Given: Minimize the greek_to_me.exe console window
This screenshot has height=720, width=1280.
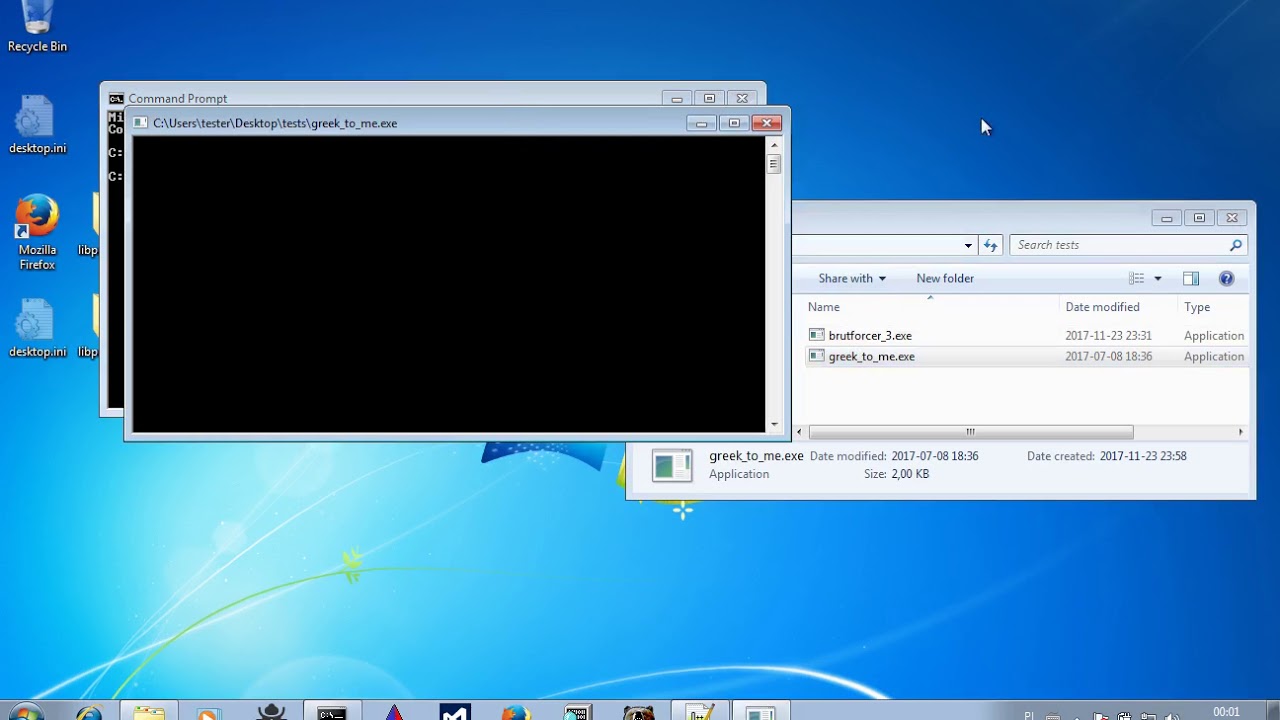Looking at the screenshot, I should click(x=701, y=123).
